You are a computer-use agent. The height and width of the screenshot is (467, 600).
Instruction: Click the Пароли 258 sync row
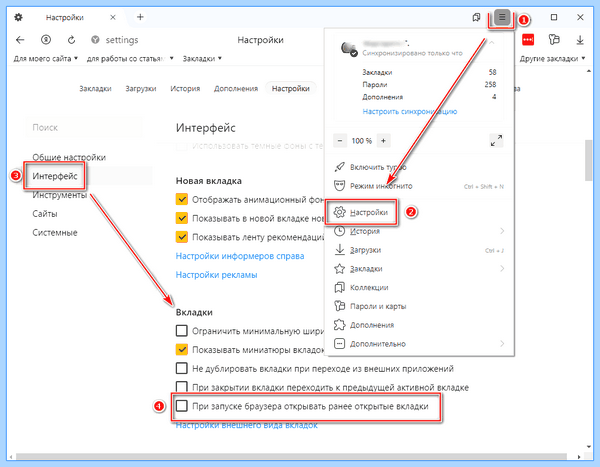429,85
